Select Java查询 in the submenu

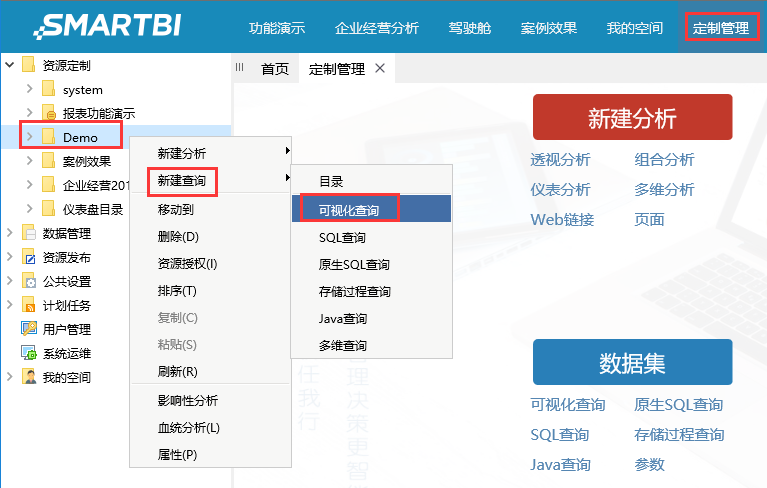(371, 318)
